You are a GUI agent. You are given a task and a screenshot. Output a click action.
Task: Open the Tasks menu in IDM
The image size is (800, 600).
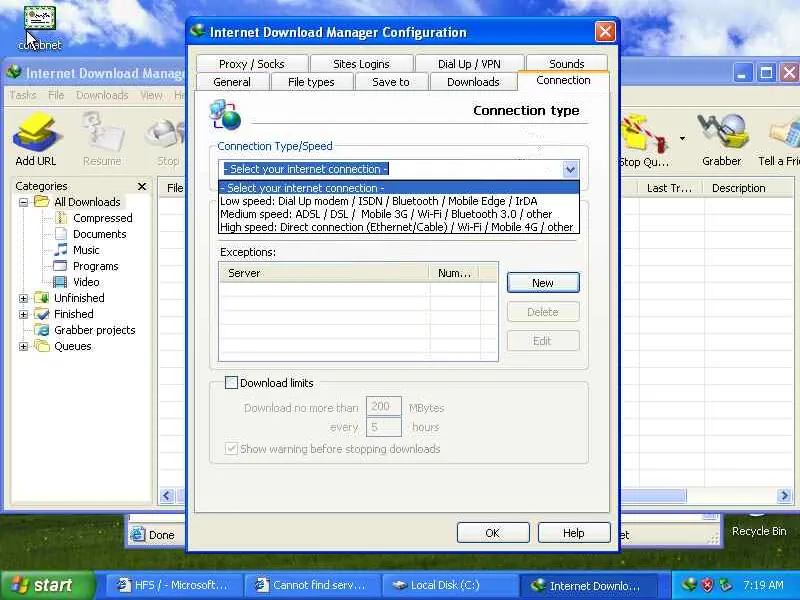[x=22, y=95]
